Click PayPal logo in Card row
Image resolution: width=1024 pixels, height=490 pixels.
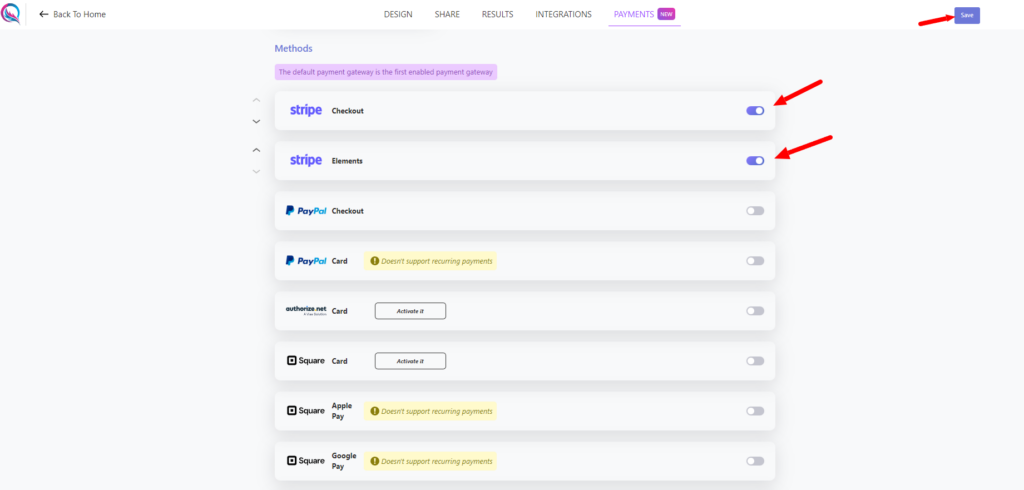(306, 261)
